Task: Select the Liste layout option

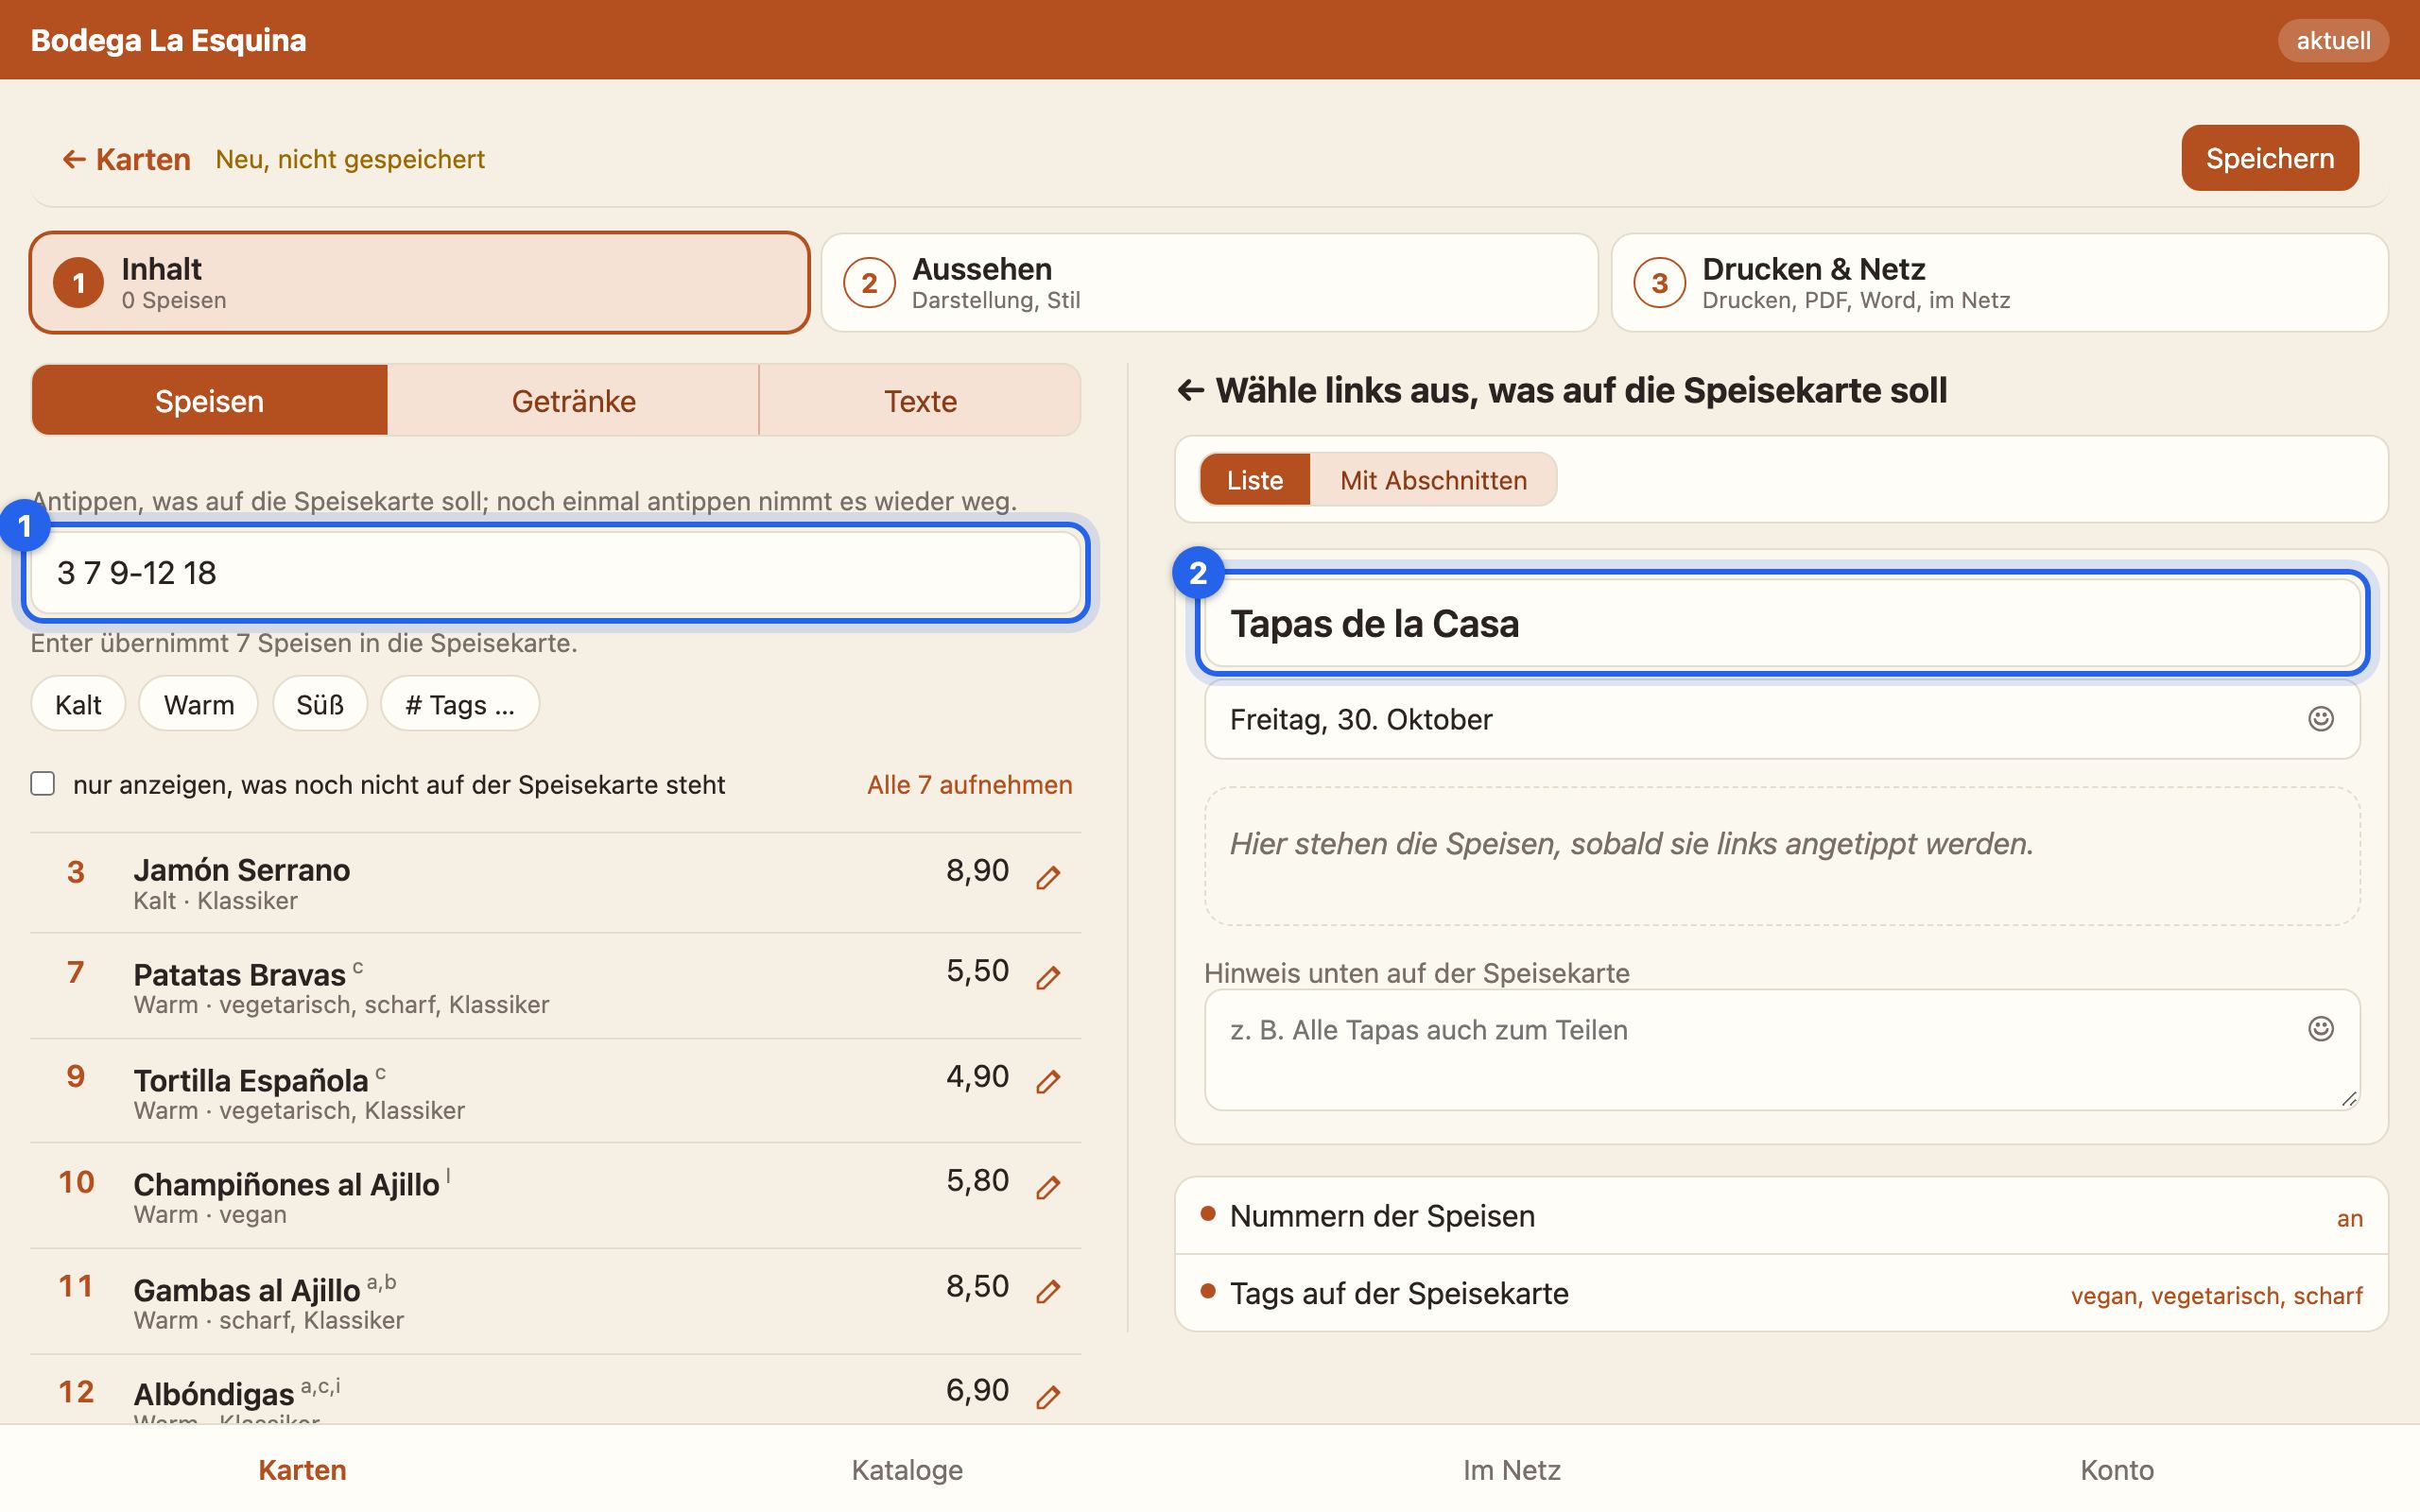Action: coord(1255,480)
